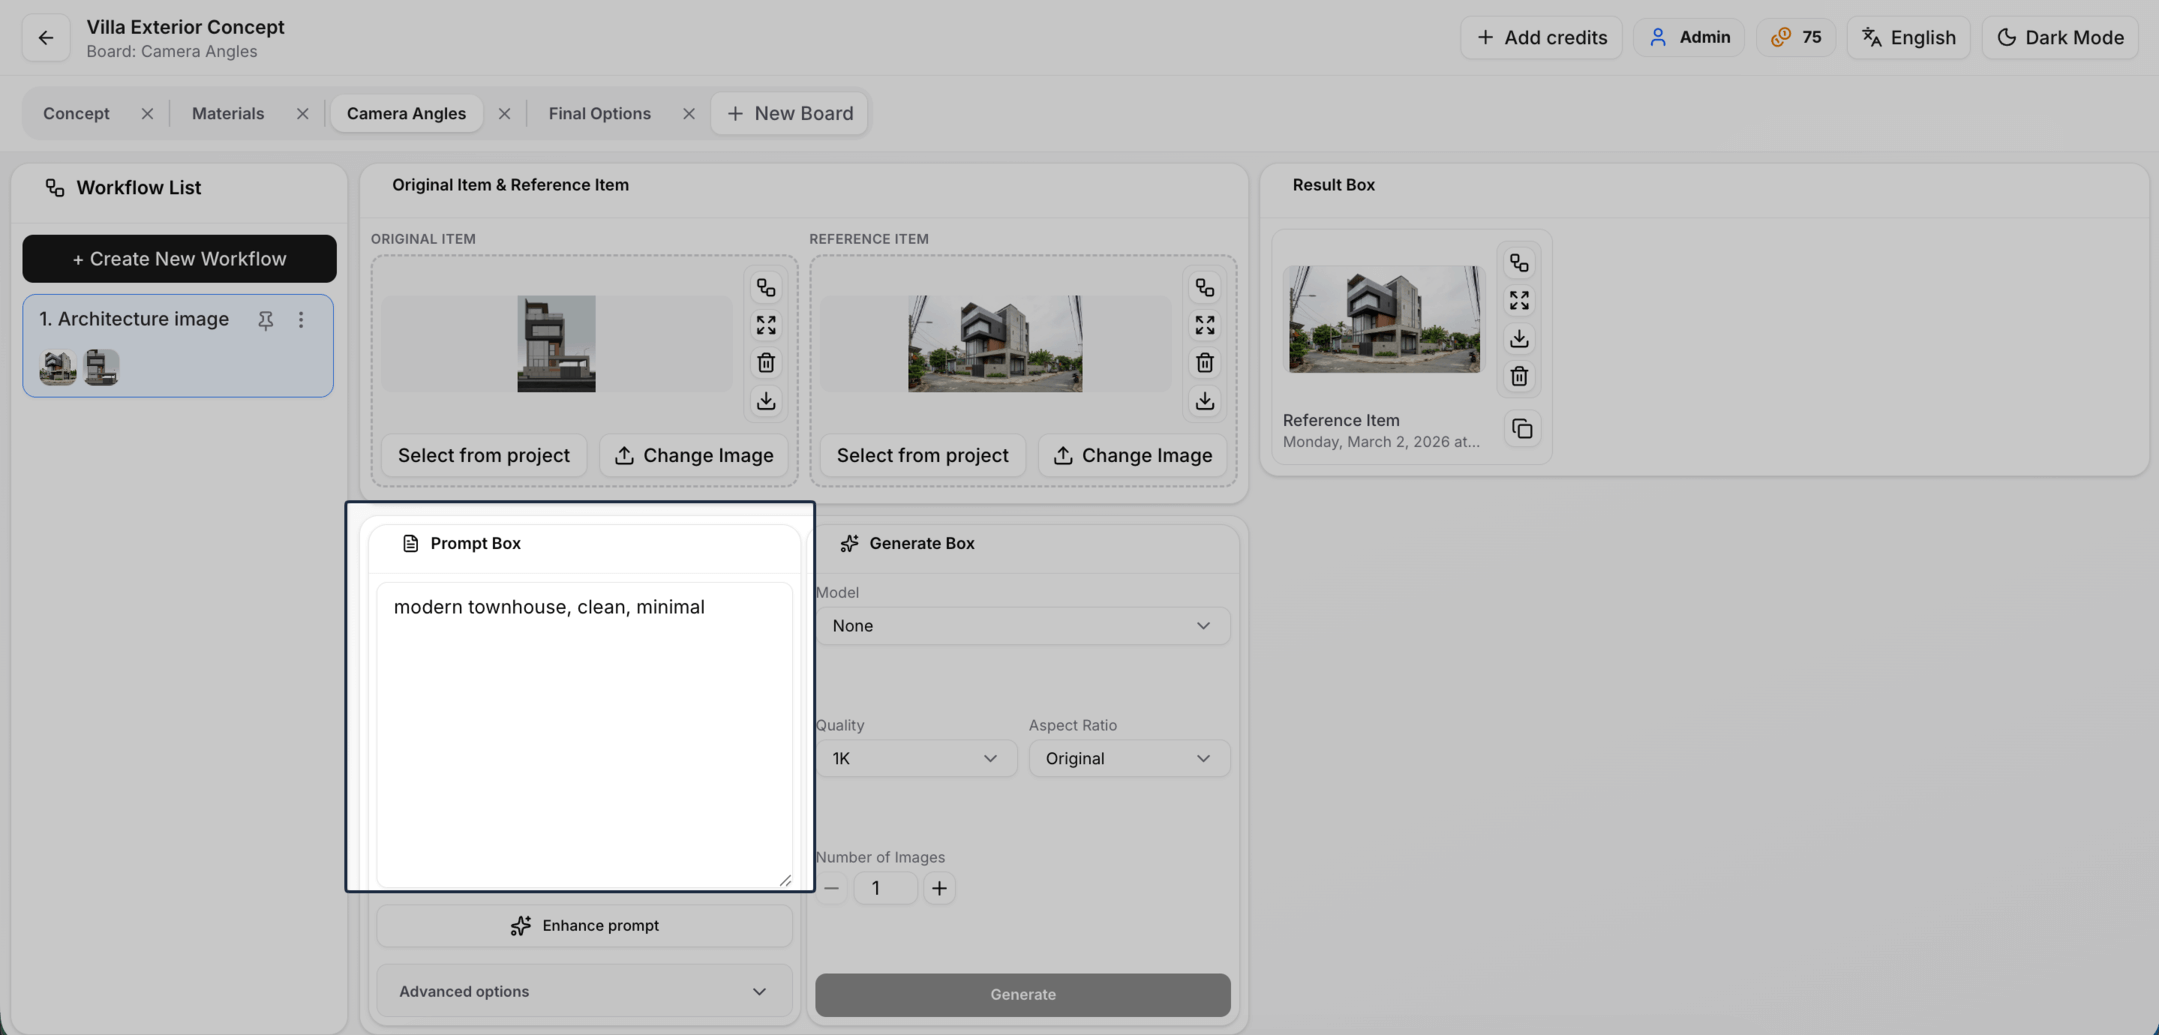Switch to the Materials board tab
Viewport: 2159px width, 1035px height.
[228, 114]
